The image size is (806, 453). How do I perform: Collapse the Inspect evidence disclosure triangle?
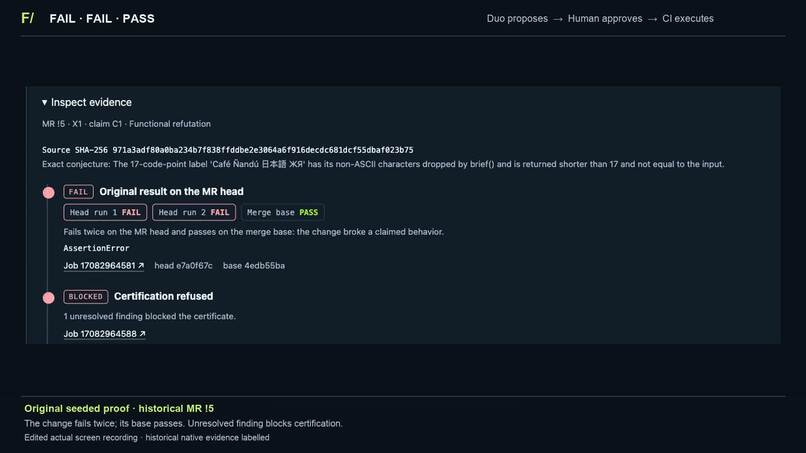click(x=45, y=103)
